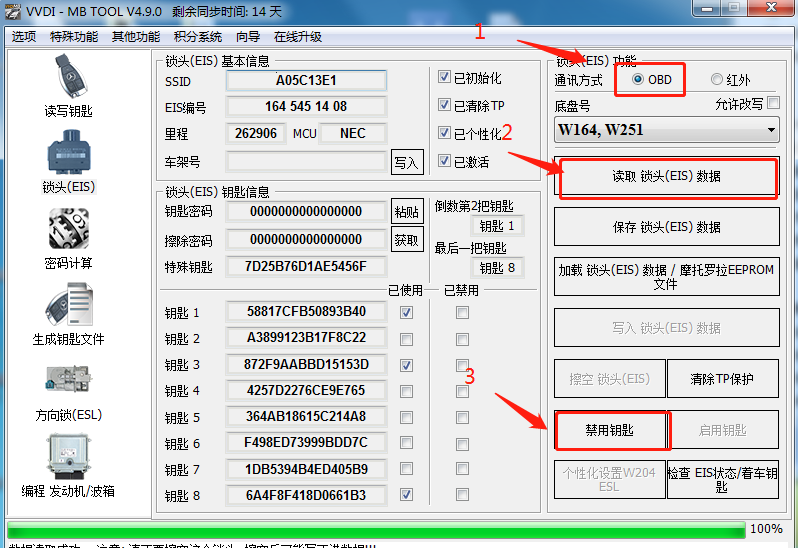This screenshot has height=548, width=798.
Task: Toggle 已使用 checkbox for 钥匙 1
Action: [x=406, y=312]
